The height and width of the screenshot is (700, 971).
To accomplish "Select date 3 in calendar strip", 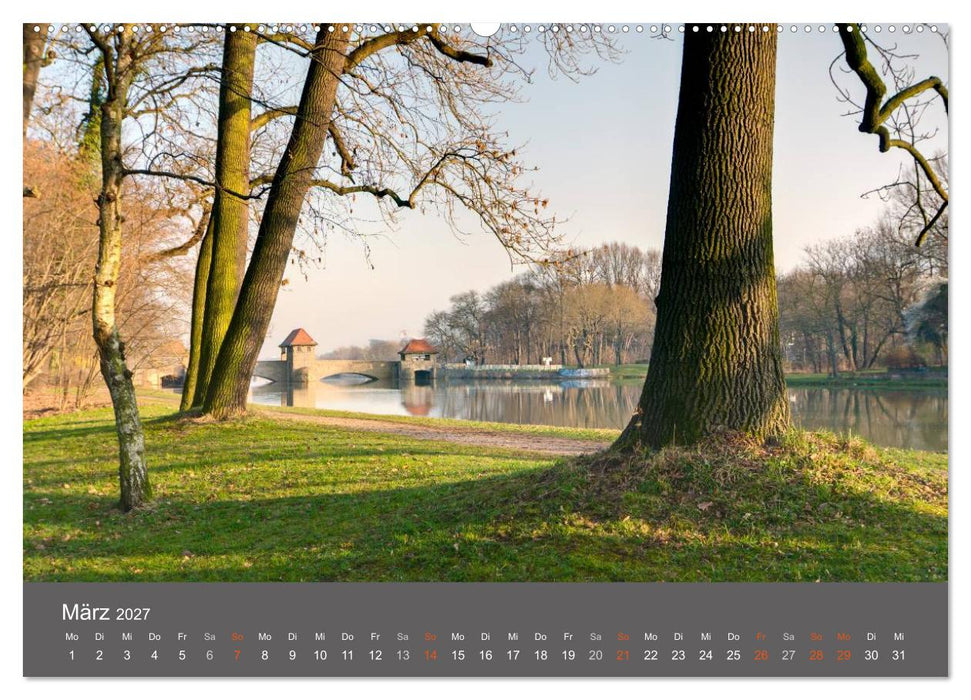I will click(x=127, y=655).
